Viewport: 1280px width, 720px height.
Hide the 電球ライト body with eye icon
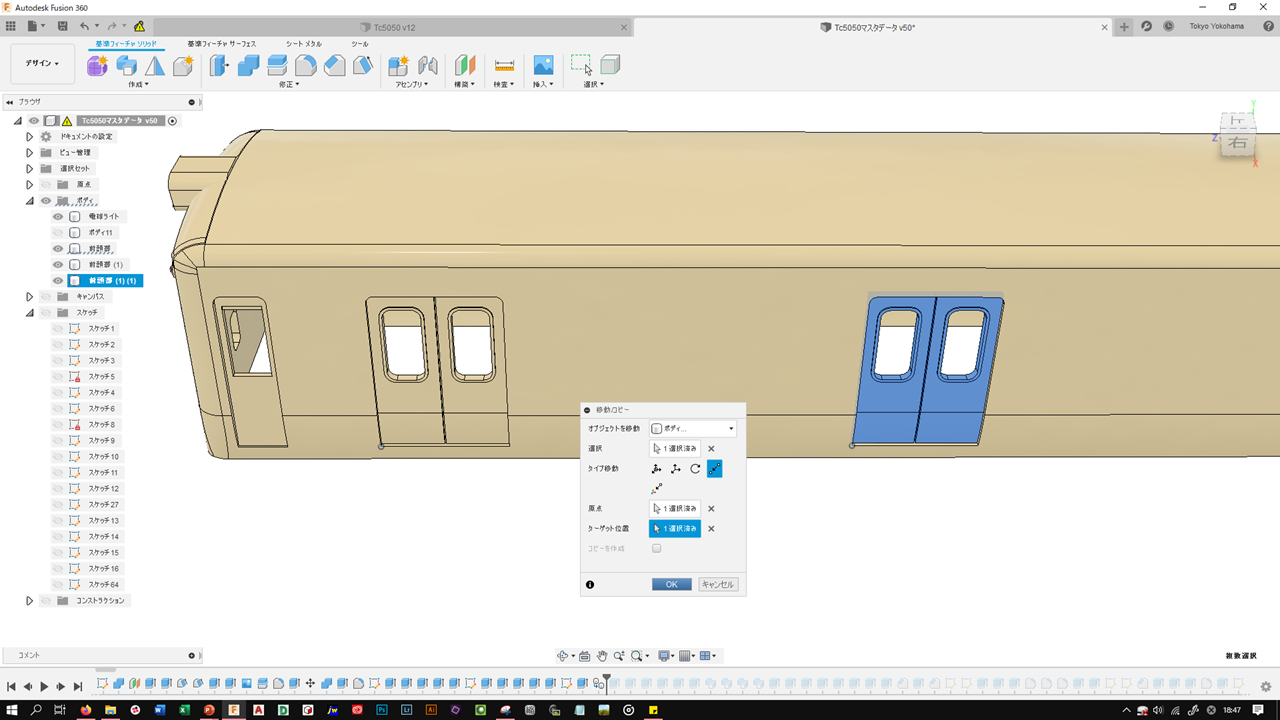tap(58, 217)
